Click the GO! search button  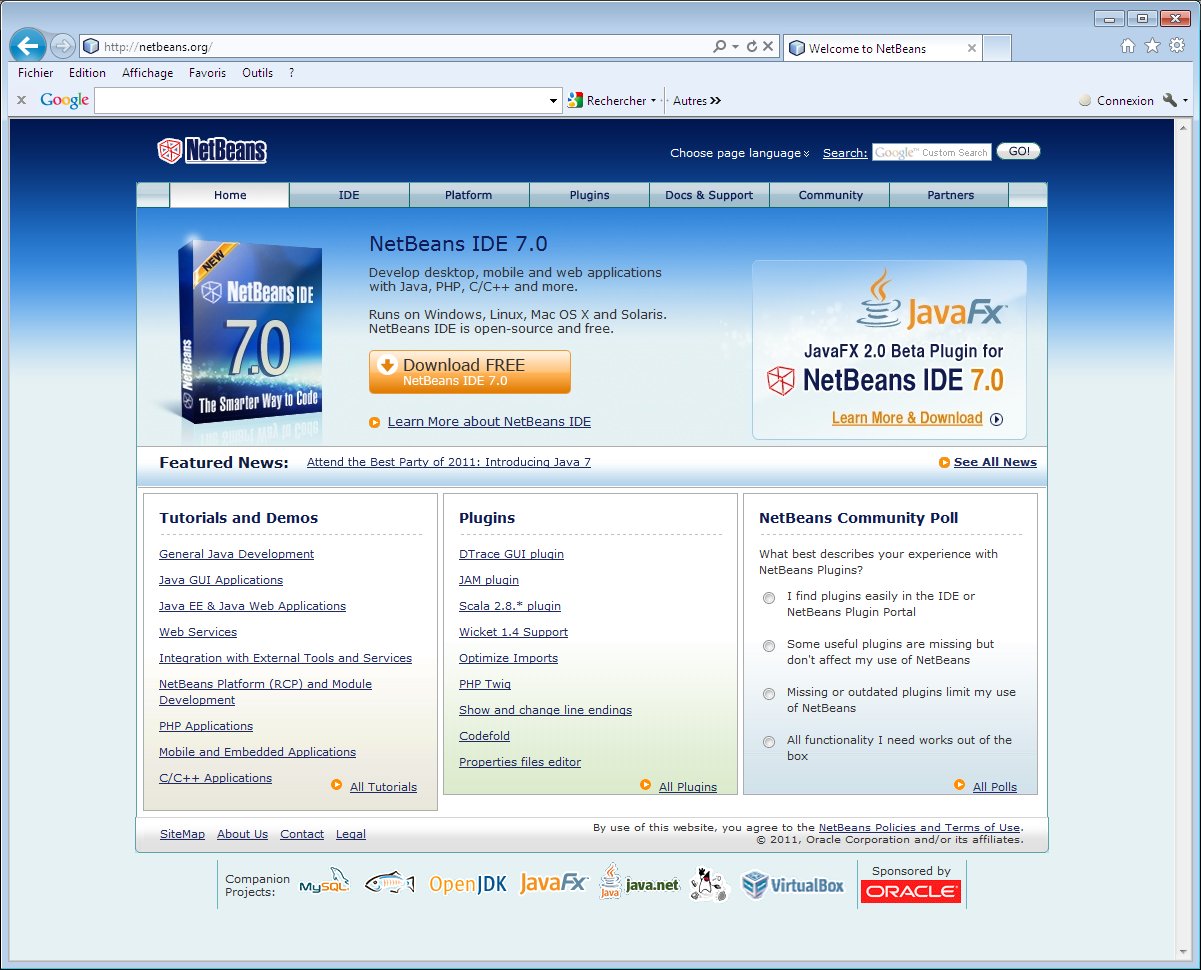pyautogui.click(x=1018, y=152)
